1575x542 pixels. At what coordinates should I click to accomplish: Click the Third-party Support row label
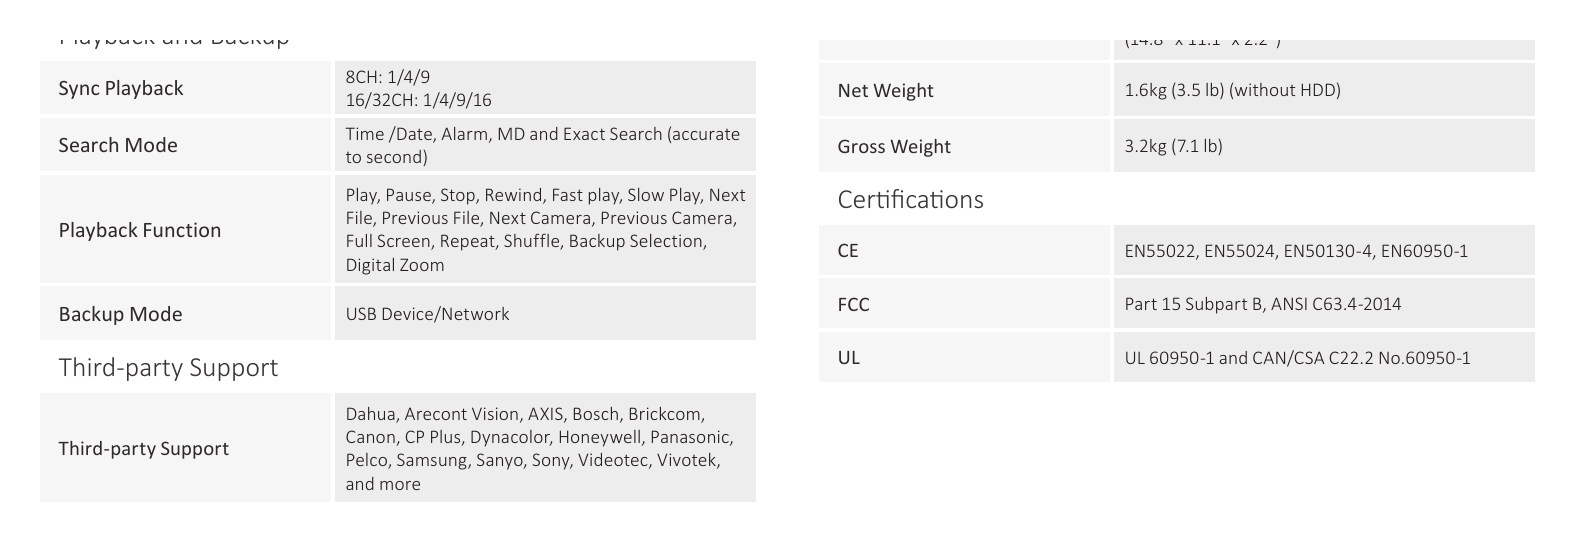point(144,449)
